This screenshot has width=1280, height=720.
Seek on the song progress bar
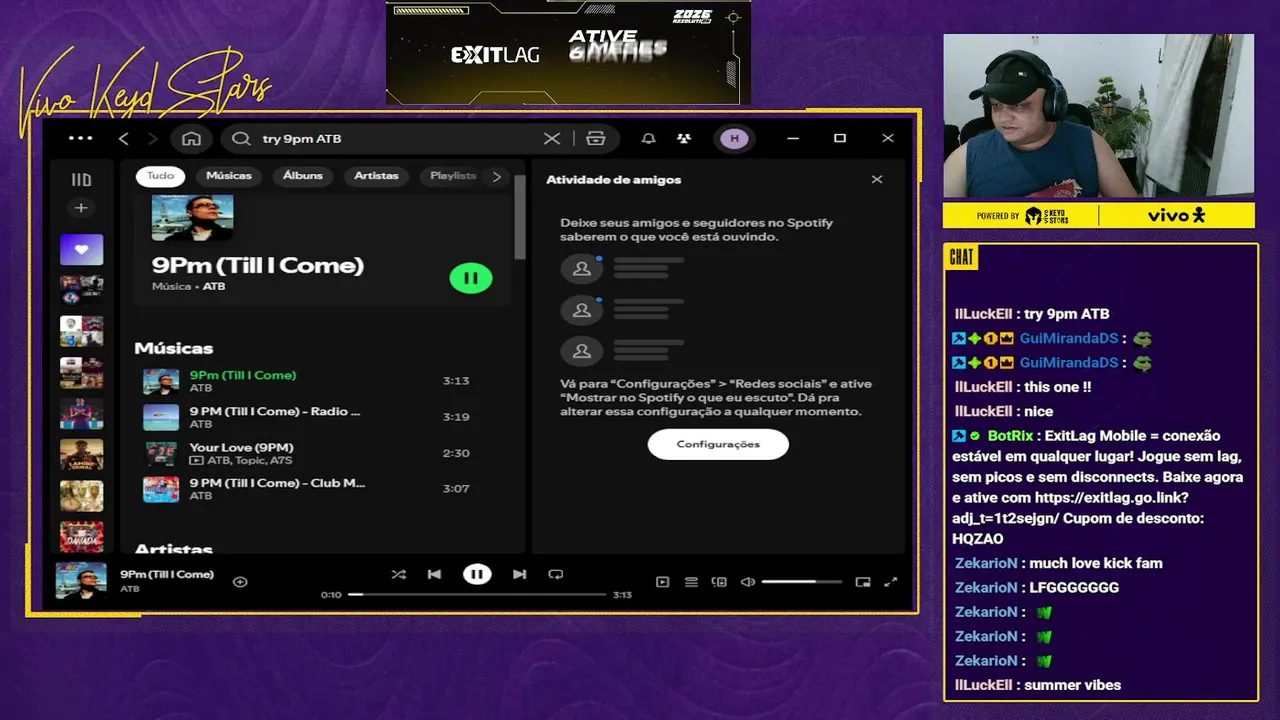click(x=477, y=595)
